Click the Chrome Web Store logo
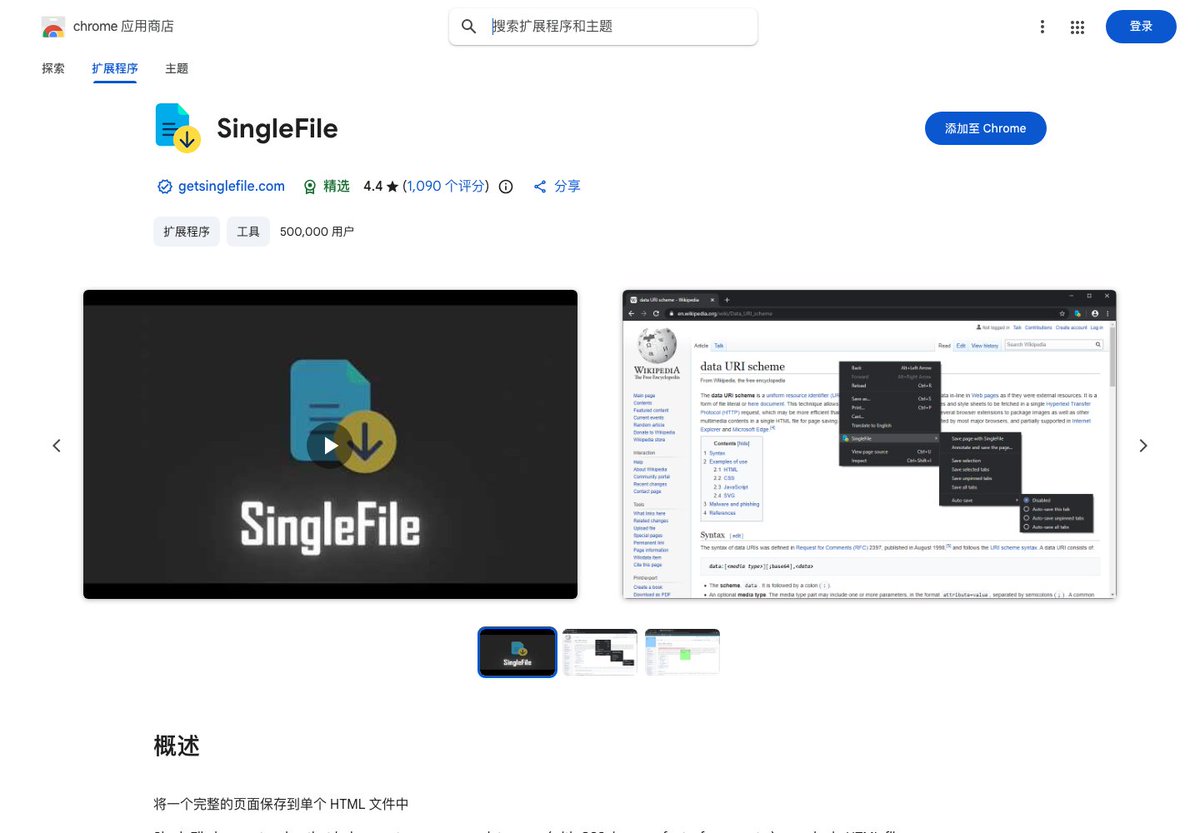The width and height of the screenshot is (1200, 833). coord(53,27)
